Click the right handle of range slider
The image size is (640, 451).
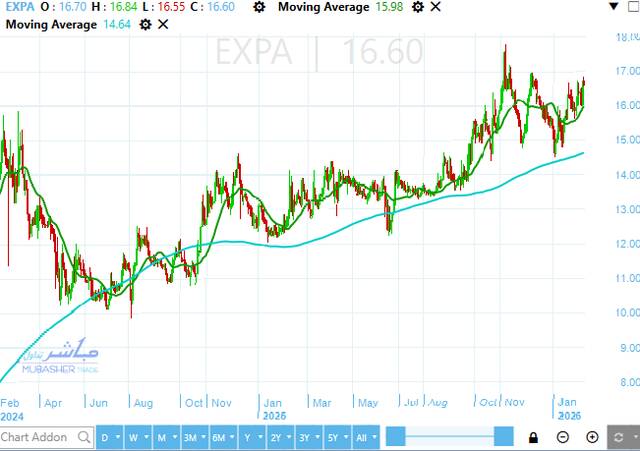point(504,437)
